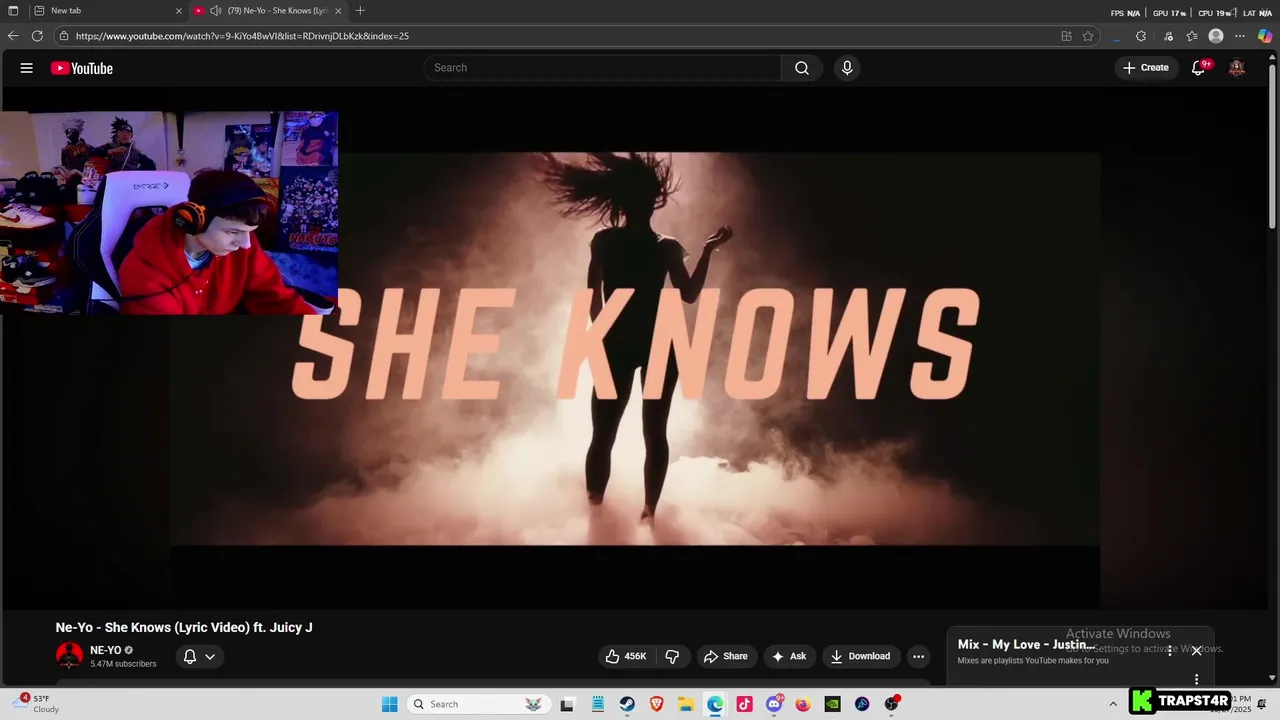Open the Copilot sidebar icon
1280x720 pixels.
(x=1265, y=36)
